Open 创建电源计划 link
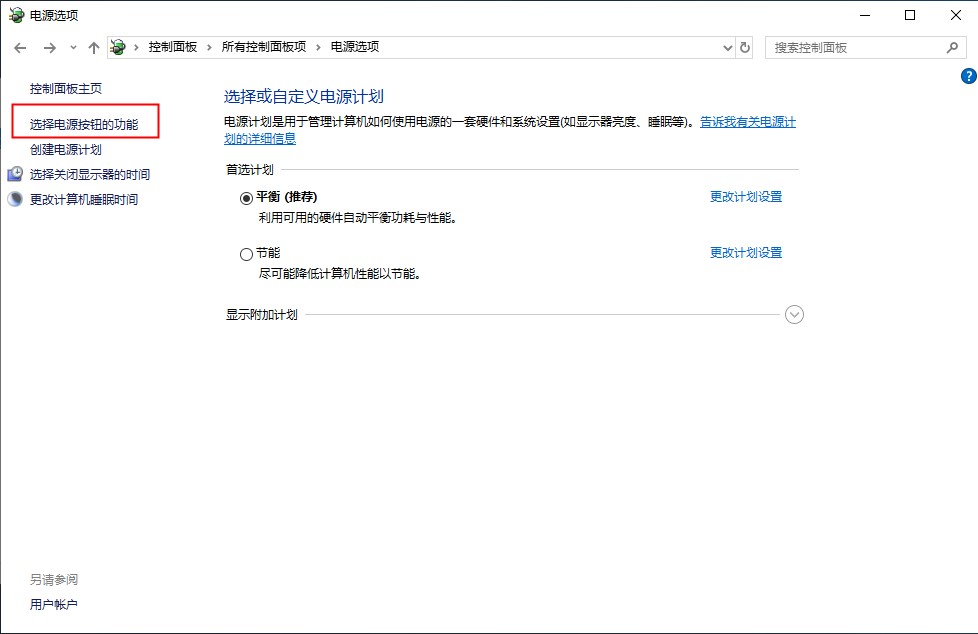 [66, 150]
